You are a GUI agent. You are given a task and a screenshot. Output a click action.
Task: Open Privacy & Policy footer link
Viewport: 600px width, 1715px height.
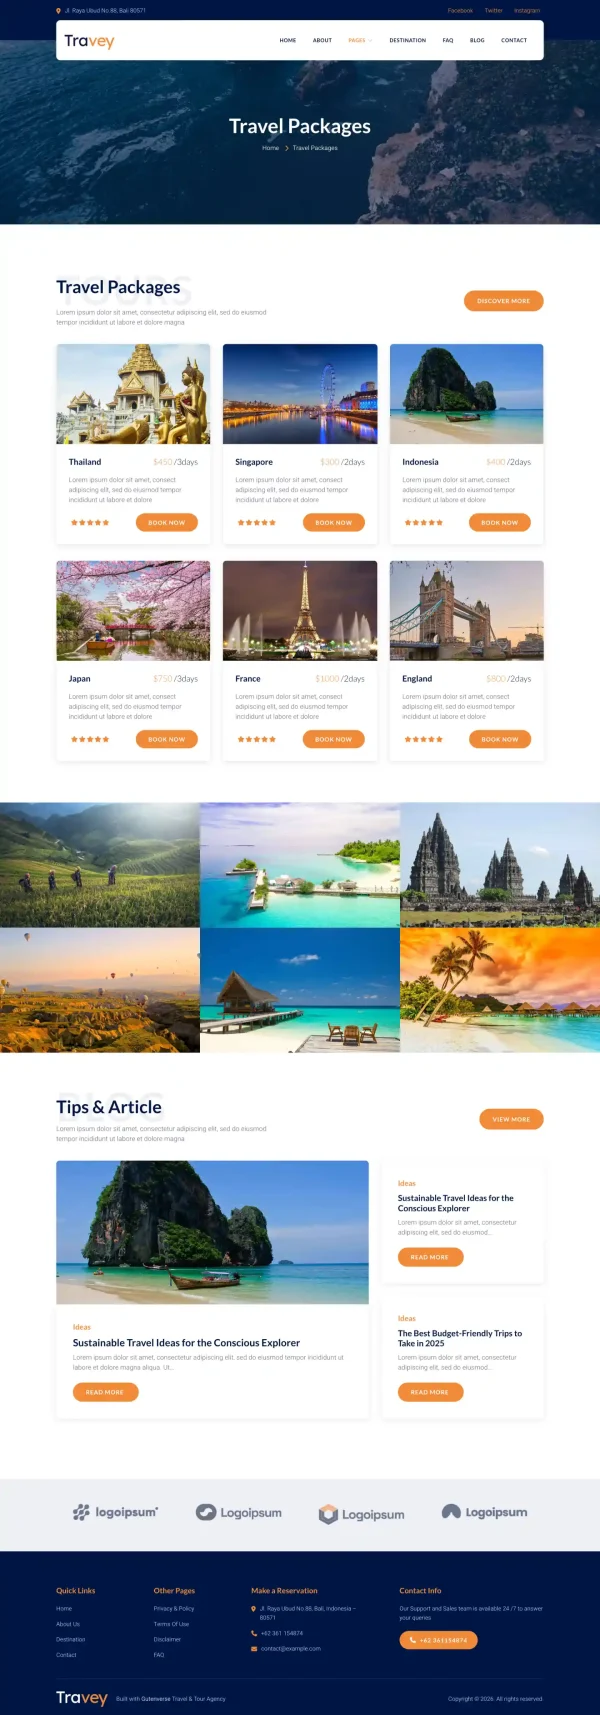coord(174,1608)
